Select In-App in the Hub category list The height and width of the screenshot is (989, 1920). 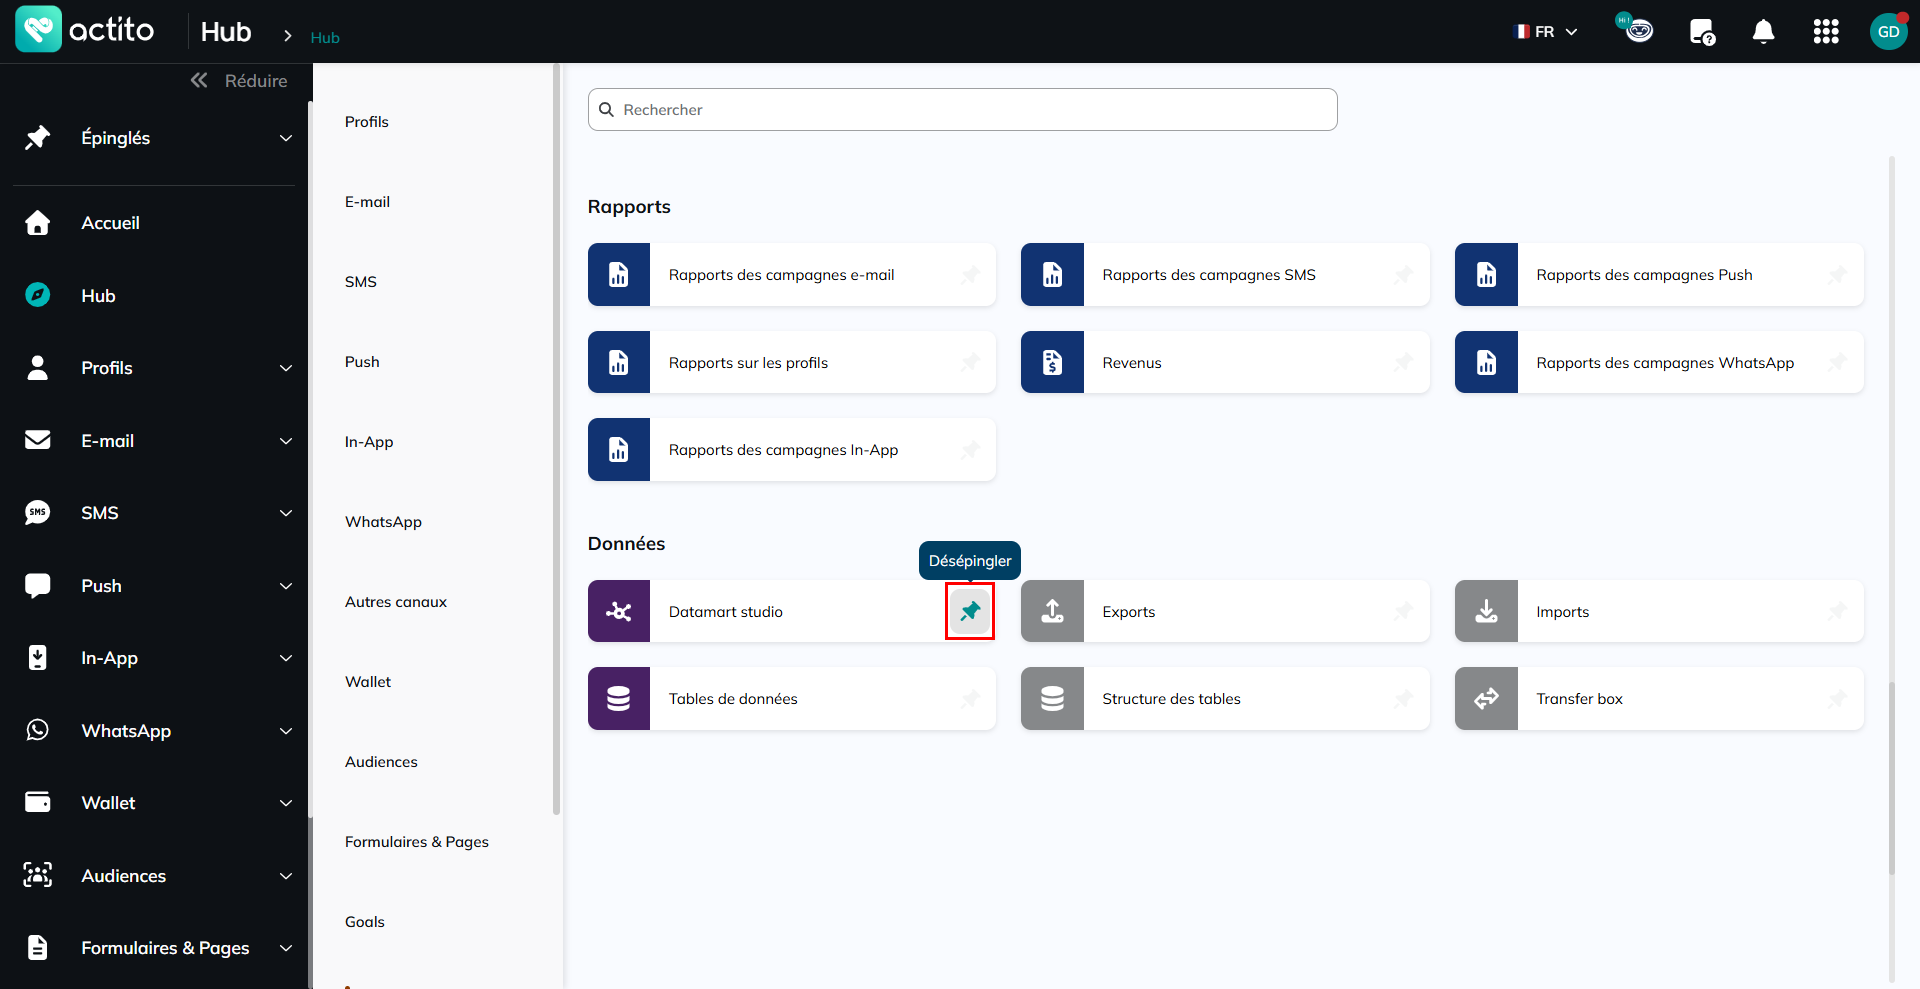[x=369, y=442]
